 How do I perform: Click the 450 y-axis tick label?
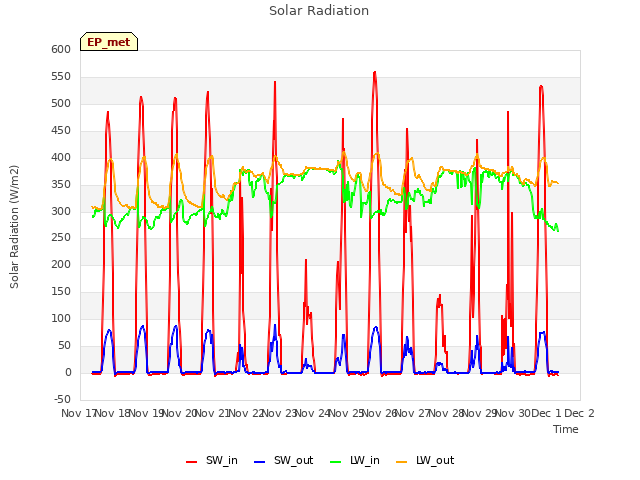(x=61, y=130)
